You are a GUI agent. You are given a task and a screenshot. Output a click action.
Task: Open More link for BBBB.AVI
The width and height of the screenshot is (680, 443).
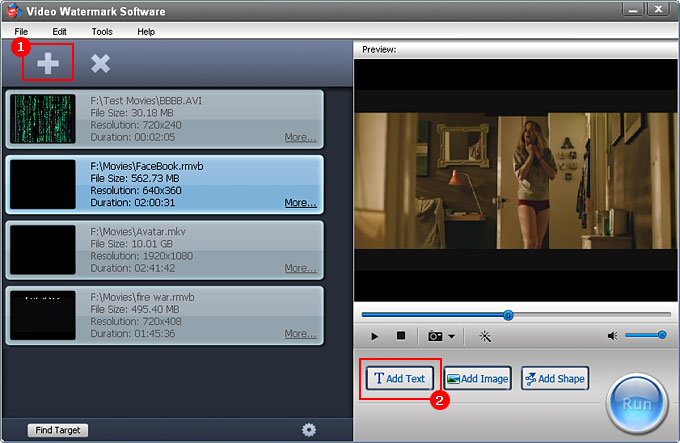(x=300, y=137)
